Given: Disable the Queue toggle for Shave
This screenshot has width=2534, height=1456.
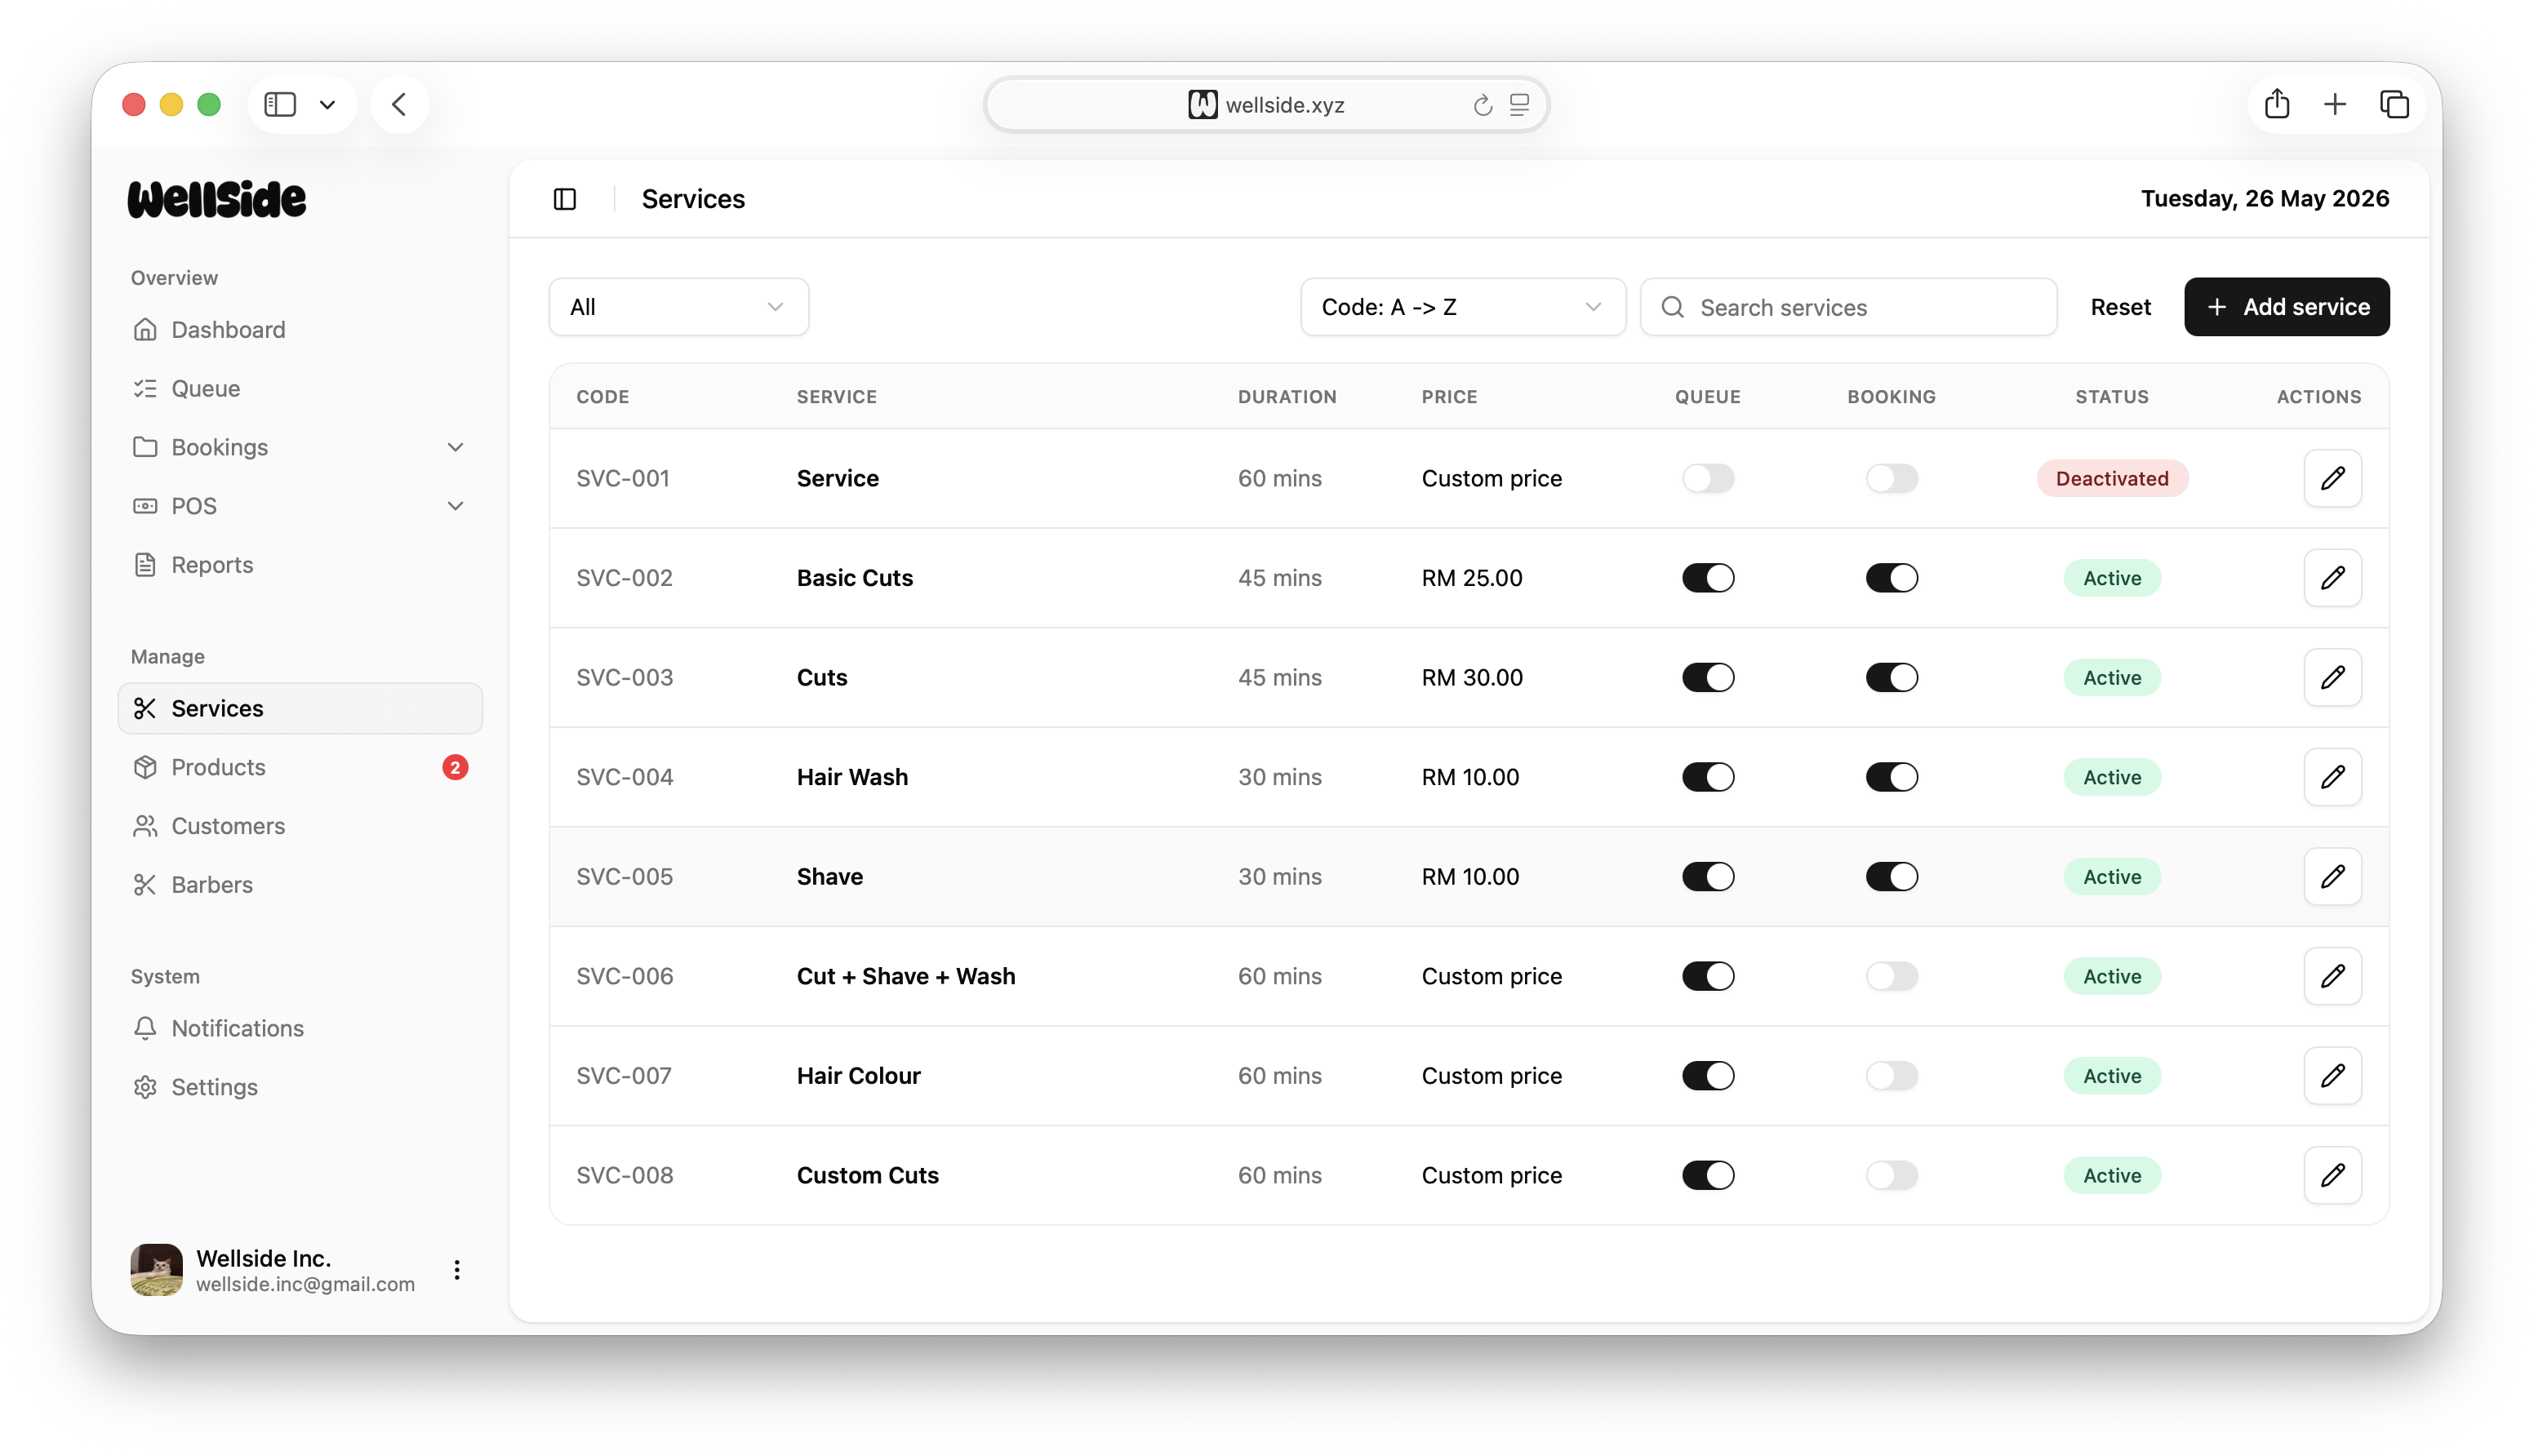Looking at the screenshot, I should [x=1707, y=876].
